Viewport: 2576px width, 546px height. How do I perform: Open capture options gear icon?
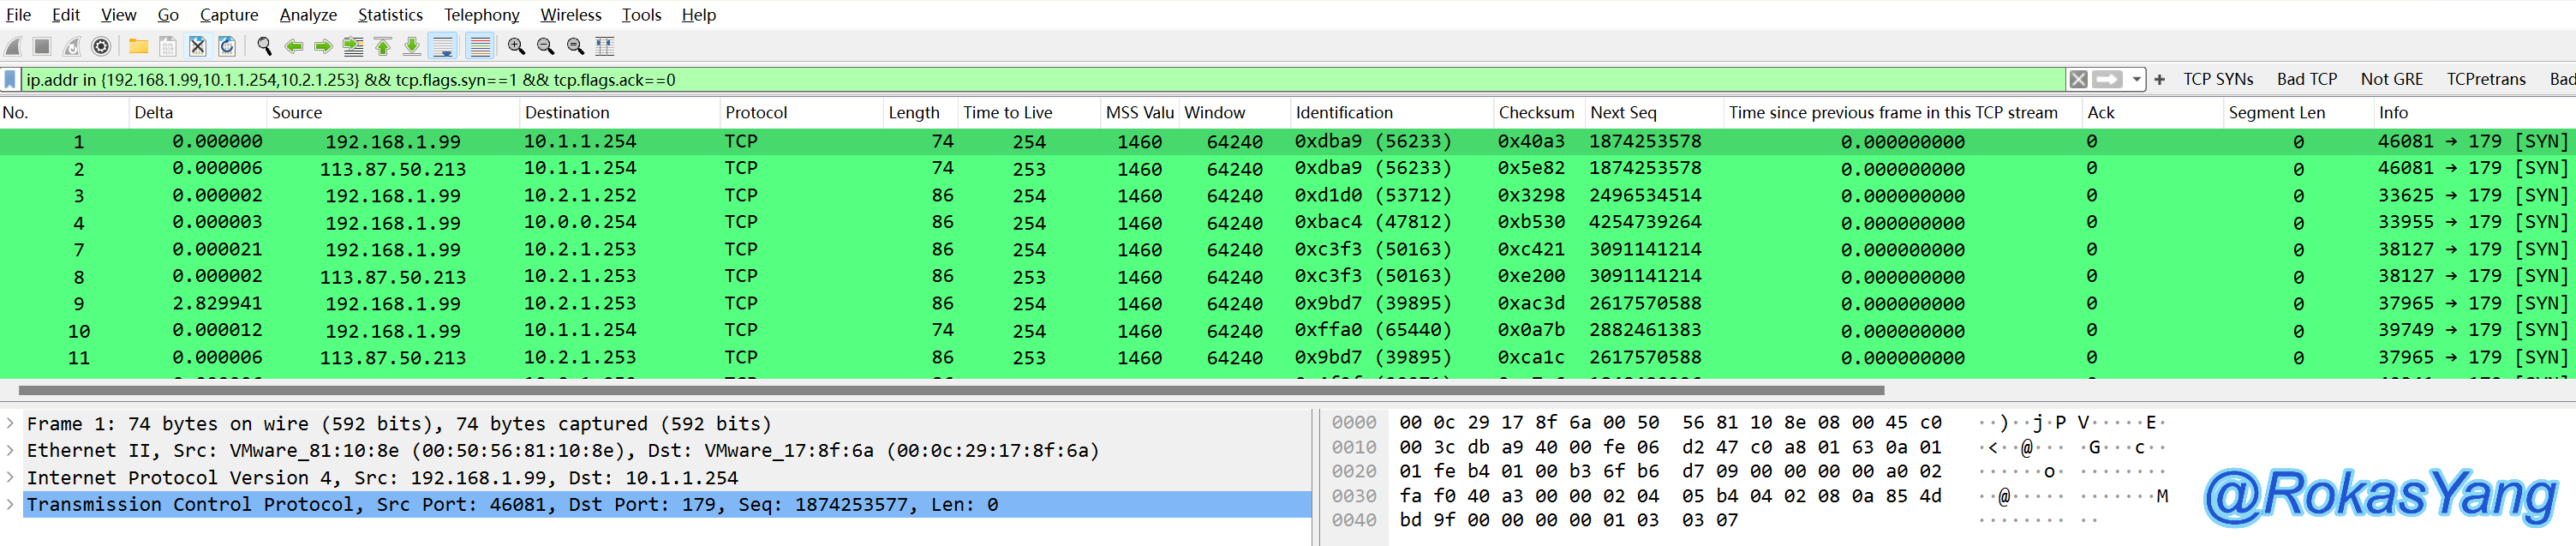click(x=101, y=46)
